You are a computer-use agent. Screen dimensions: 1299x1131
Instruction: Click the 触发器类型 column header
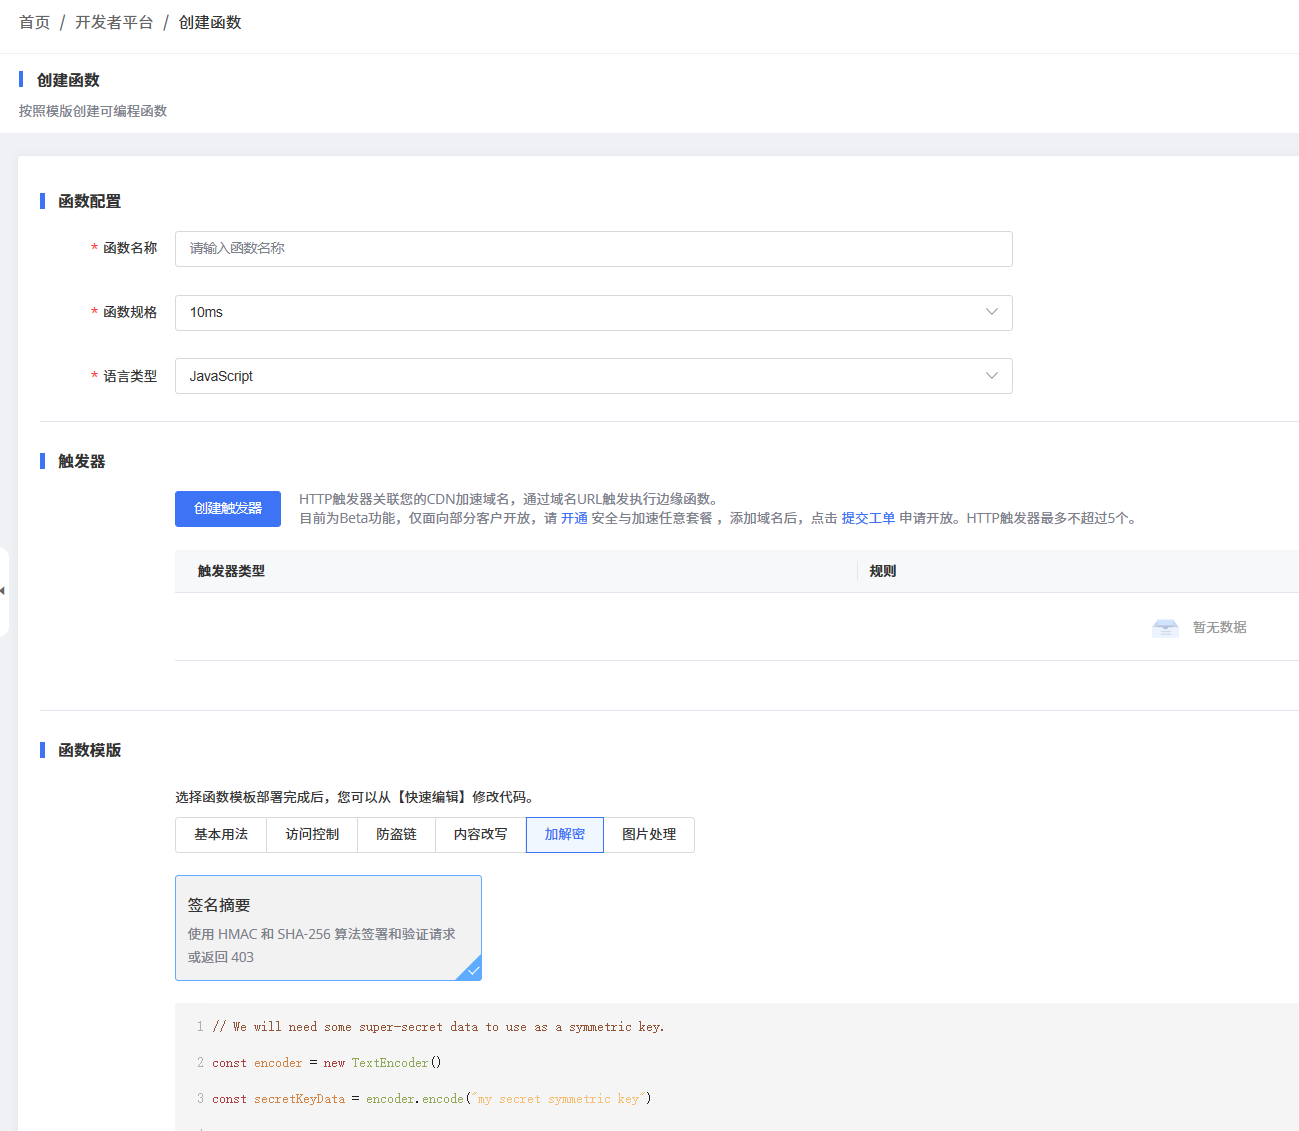[x=231, y=571]
